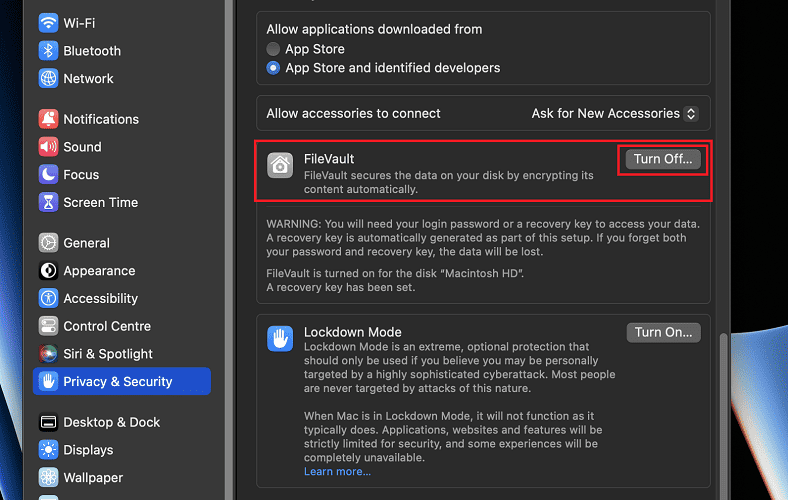Open the Focus moon icon
Screen dimensions: 788x500
(x=48, y=174)
